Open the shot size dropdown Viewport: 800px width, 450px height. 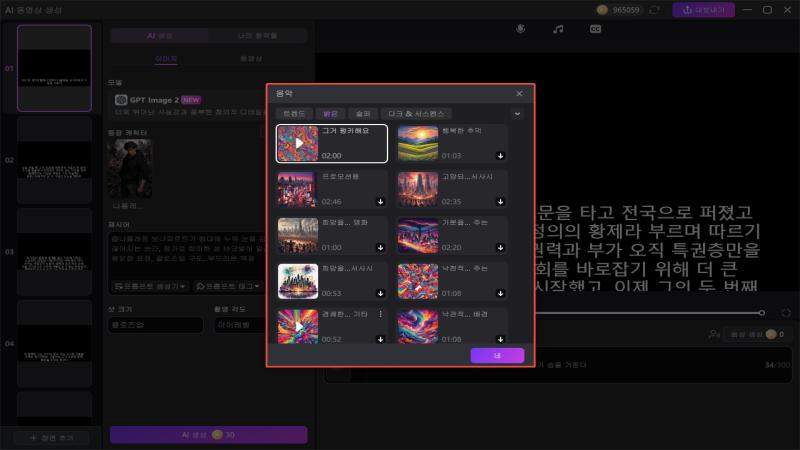pos(156,324)
